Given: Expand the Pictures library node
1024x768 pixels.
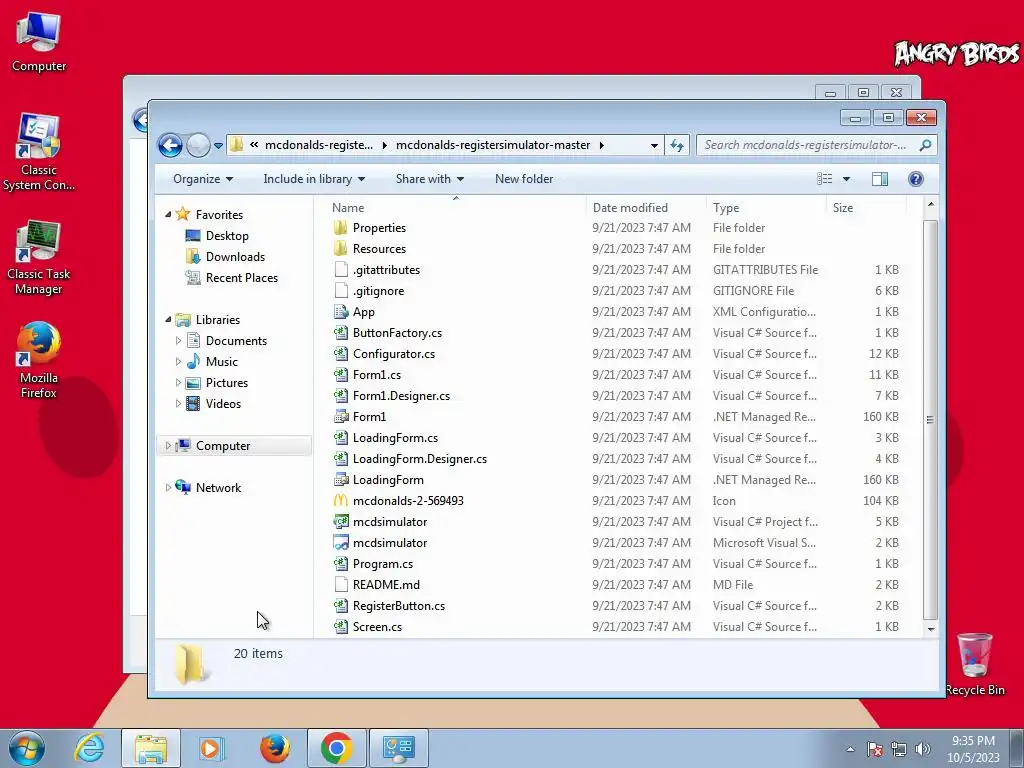Looking at the screenshot, I should coord(178,383).
